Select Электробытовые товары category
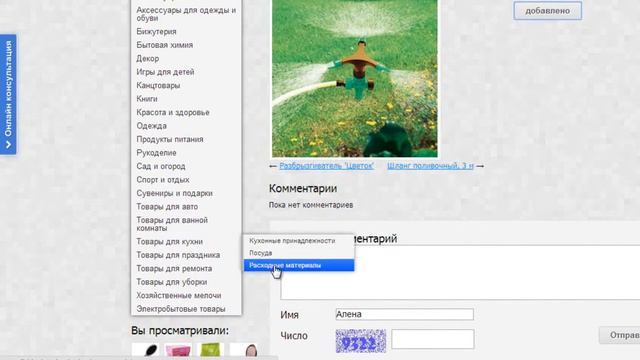Viewport: 640px width, 360px height. point(181,309)
